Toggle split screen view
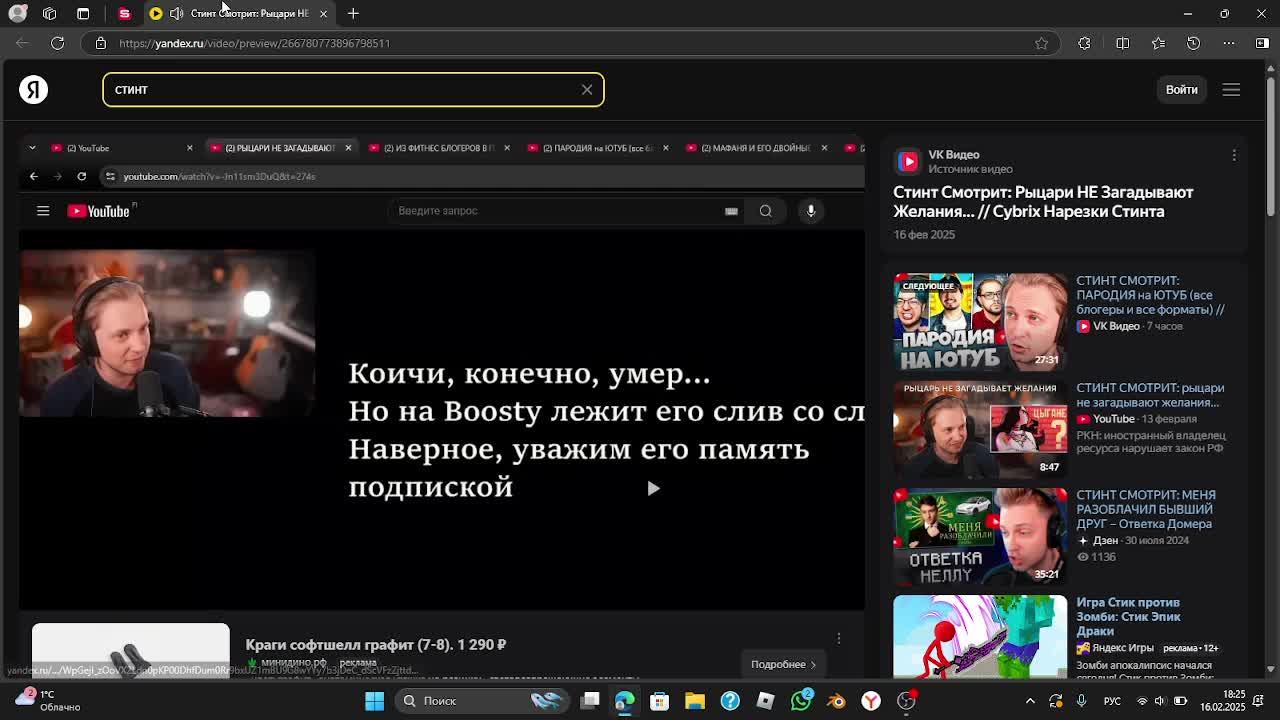1280x720 pixels. pyautogui.click(x=1122, y=43)
